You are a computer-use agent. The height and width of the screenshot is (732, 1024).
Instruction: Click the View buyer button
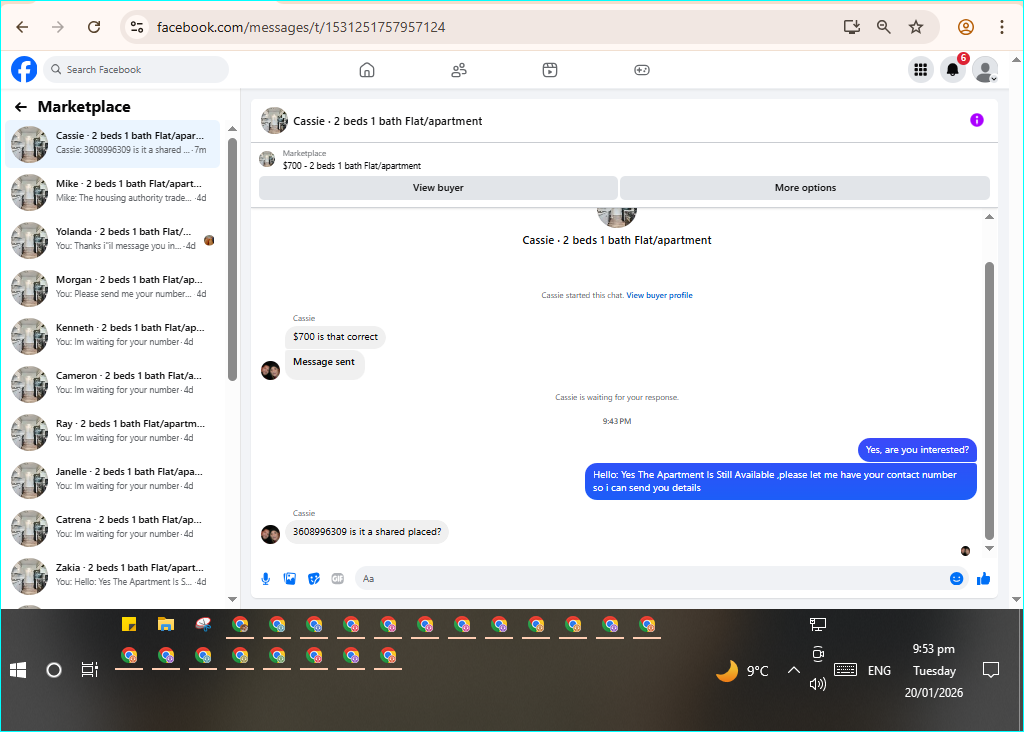438,188
